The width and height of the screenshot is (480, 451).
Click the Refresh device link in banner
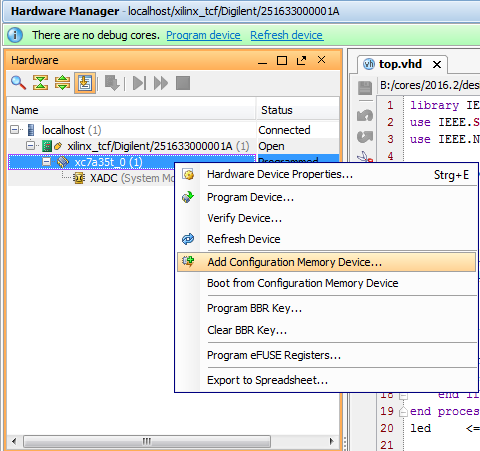point(287,35)
